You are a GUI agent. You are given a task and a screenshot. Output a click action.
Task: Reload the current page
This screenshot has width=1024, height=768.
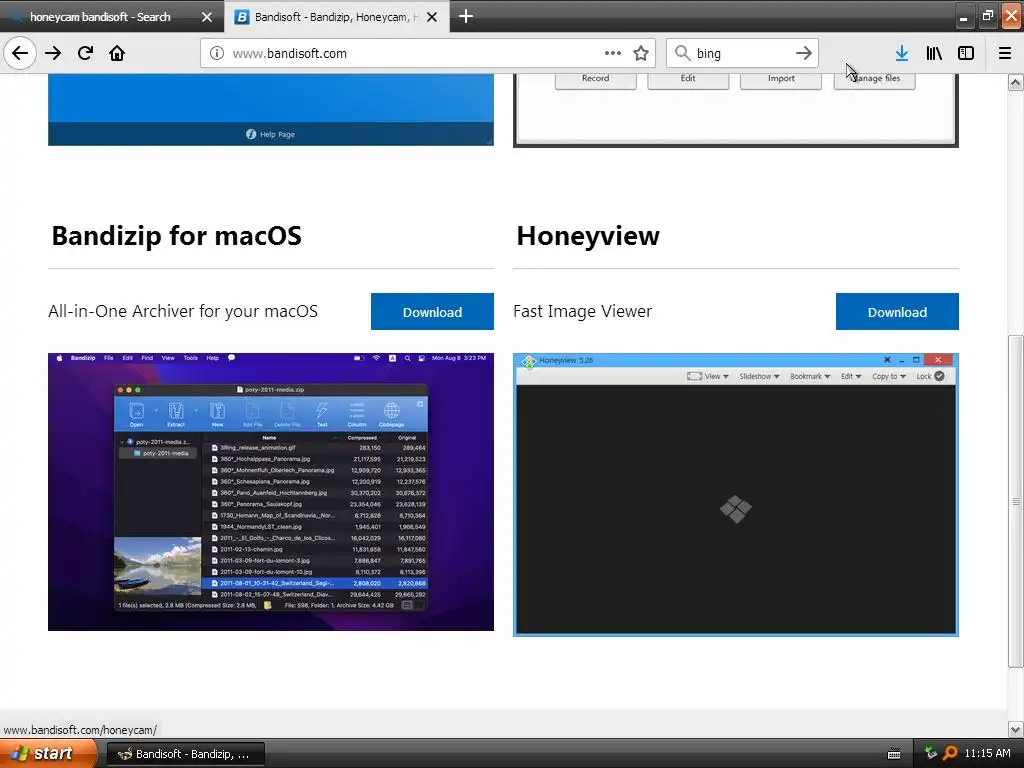point(85,53)
